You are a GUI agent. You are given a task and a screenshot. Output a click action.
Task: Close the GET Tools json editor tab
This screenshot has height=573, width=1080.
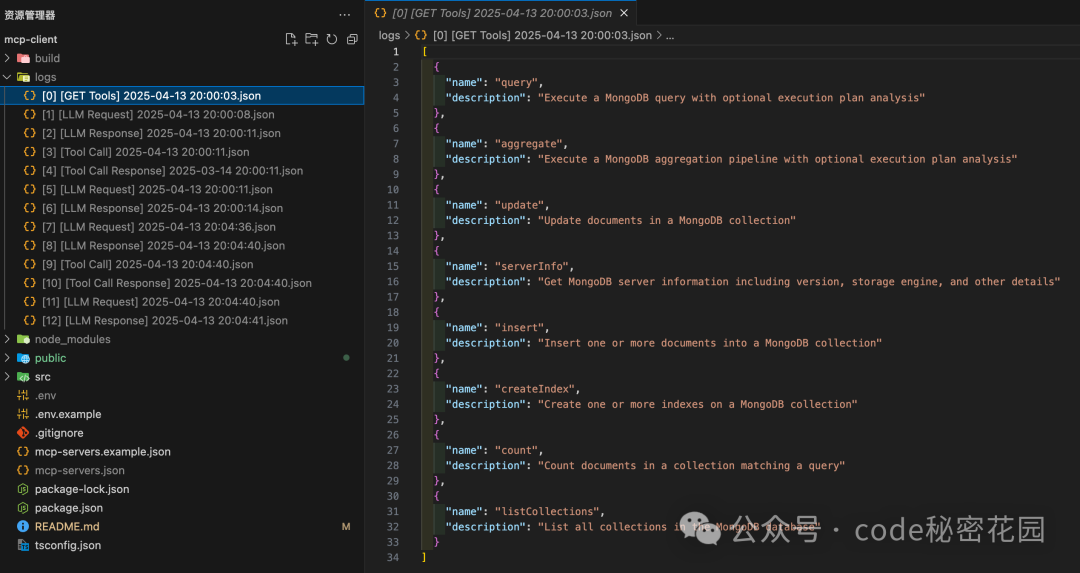(624, 13)
